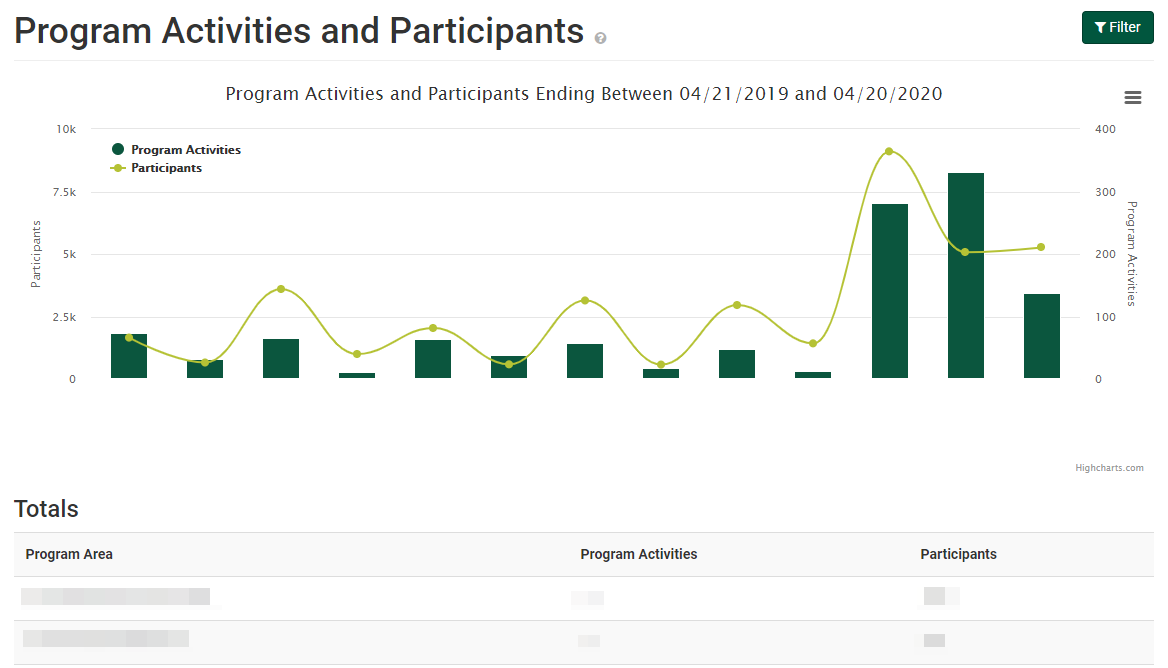
Task: Click the chart title showing the date range
Action: tap(582, 93)
